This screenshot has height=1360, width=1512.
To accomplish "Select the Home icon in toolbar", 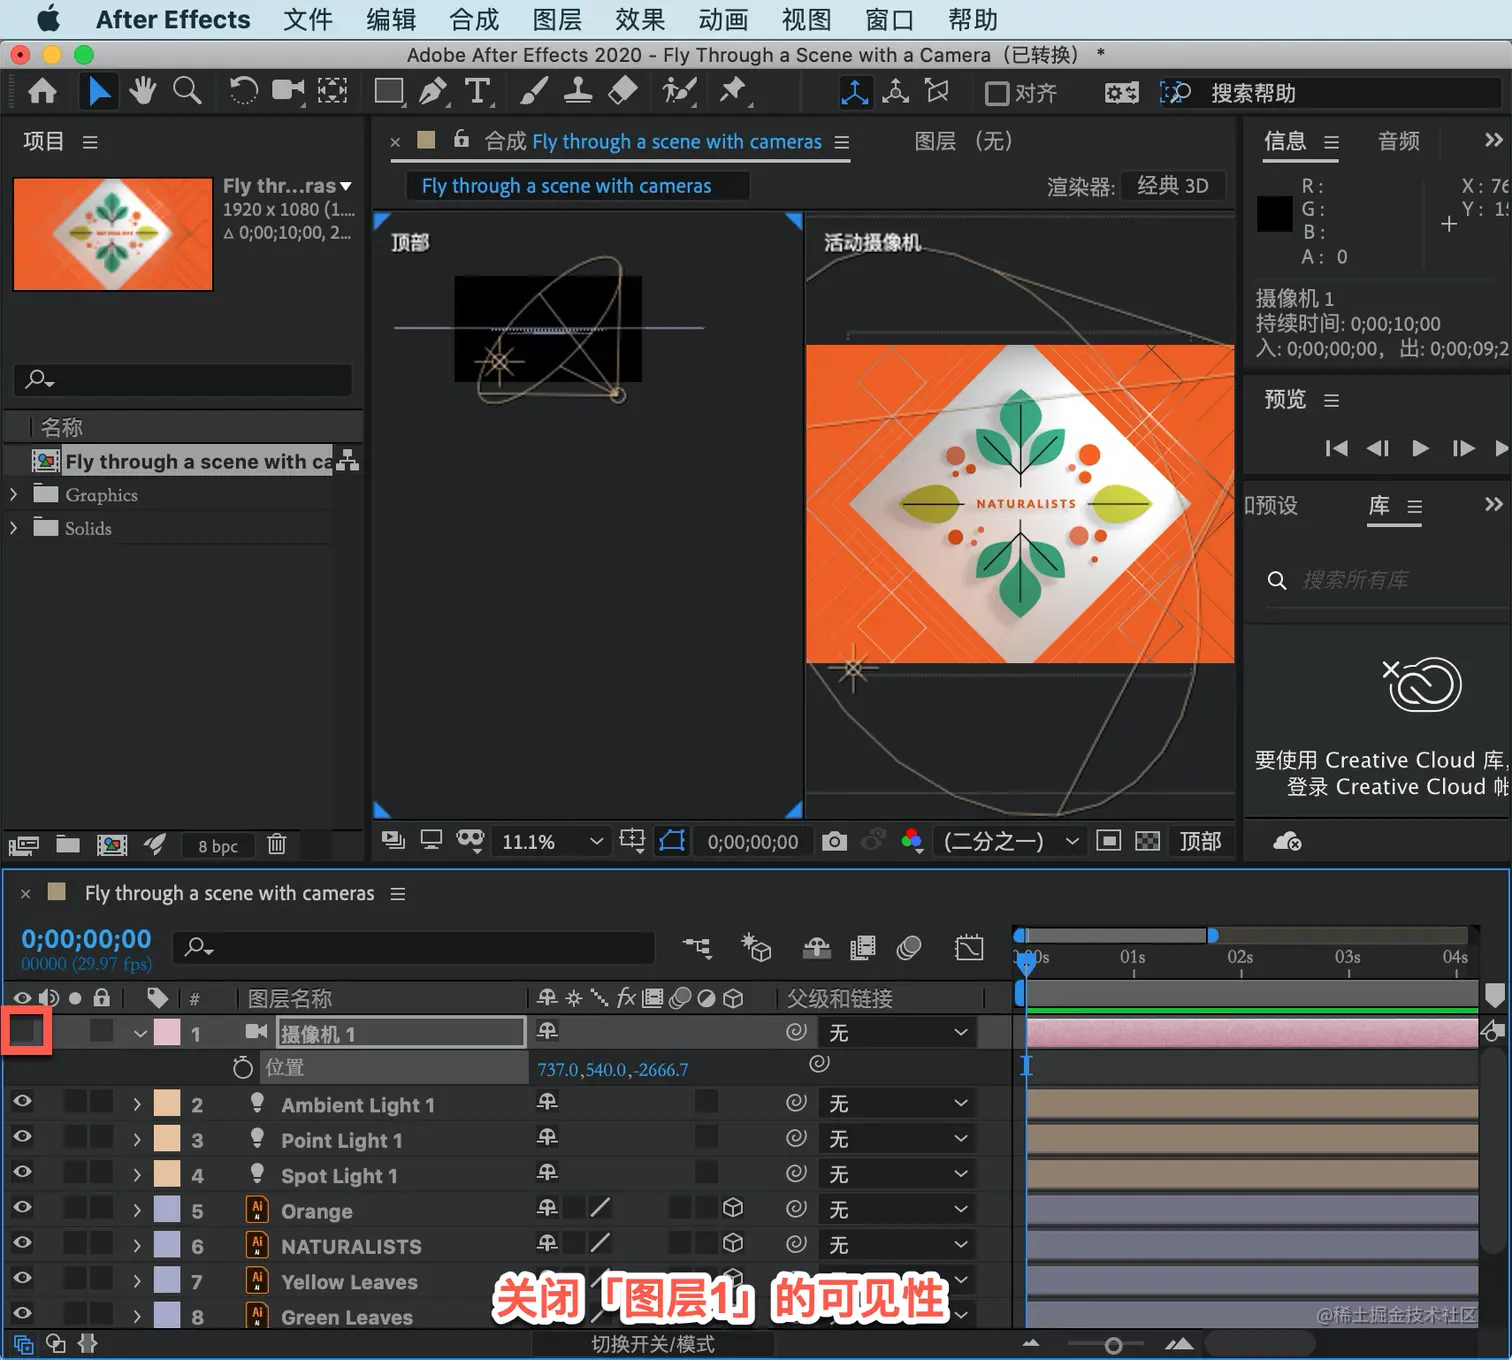I will (x=42, y=92).
